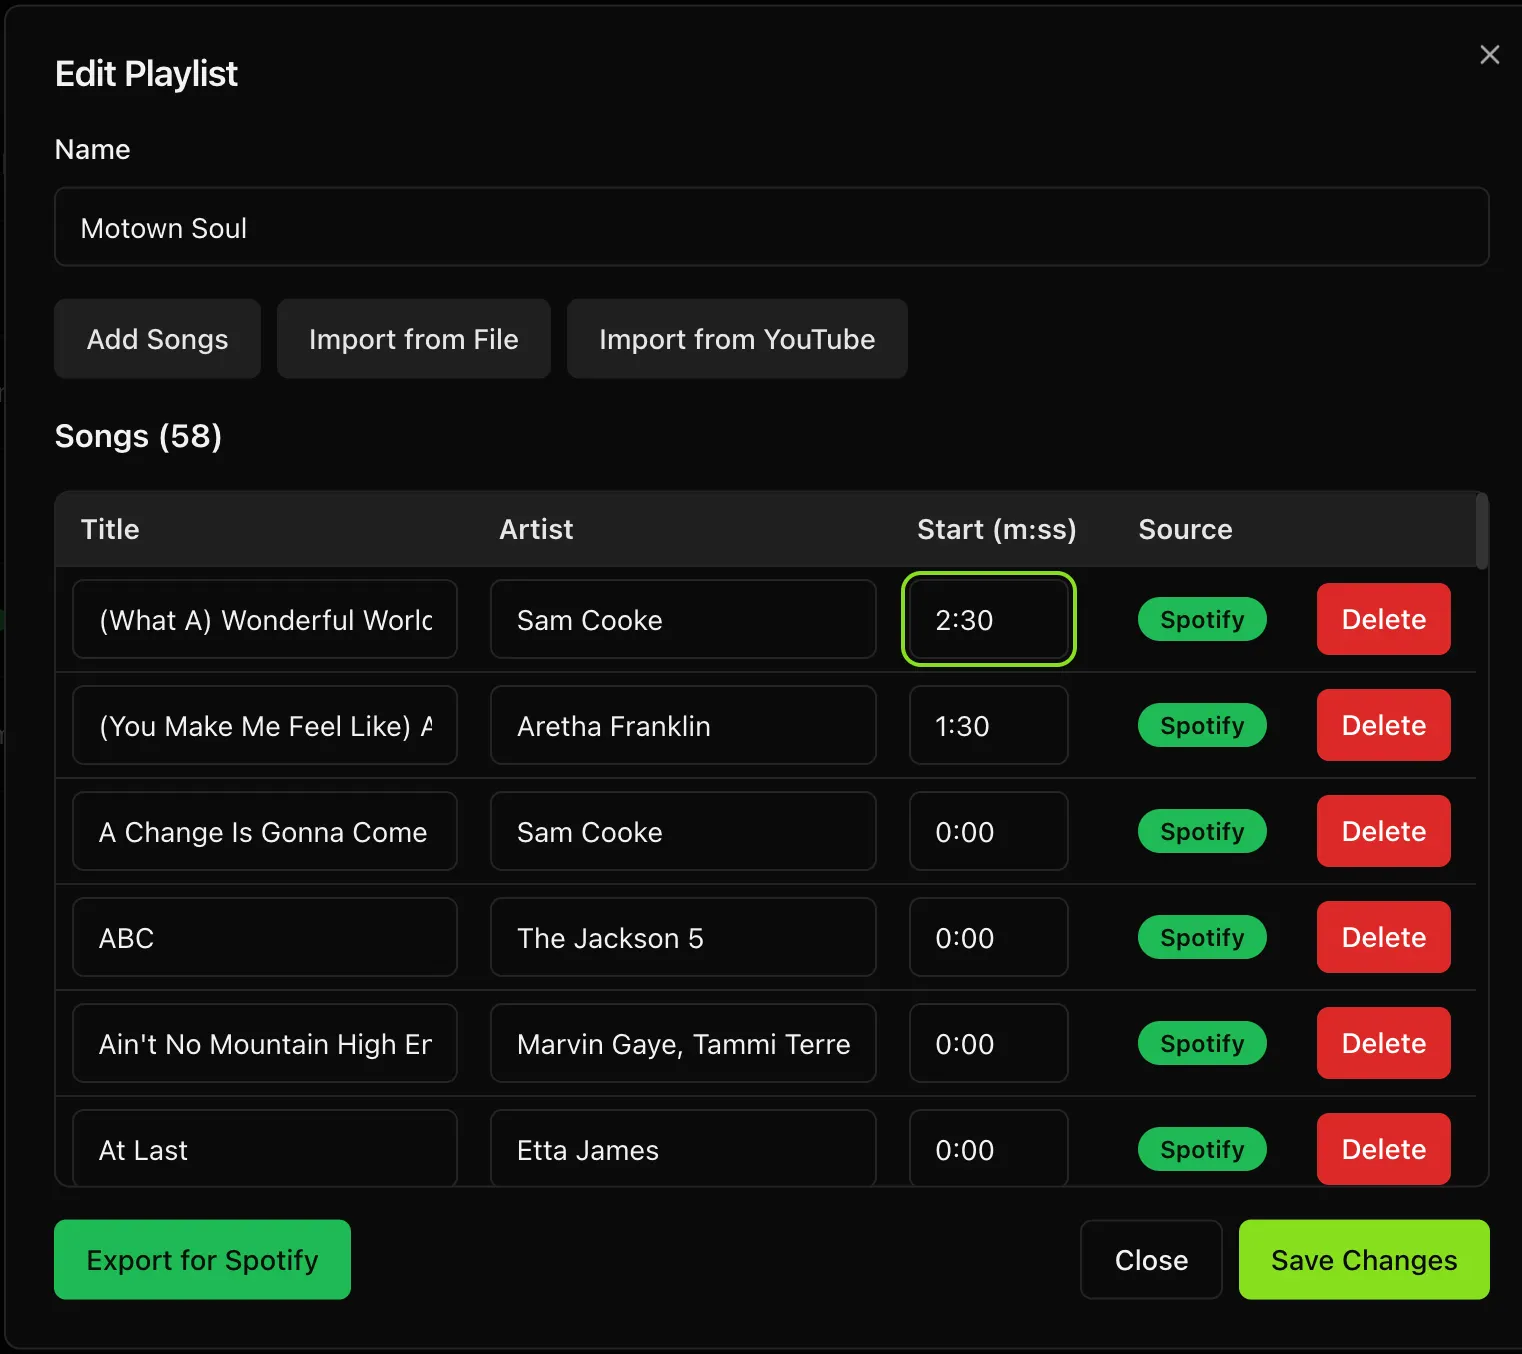Image resolution: width=1522 pixels, height=1354 pixels.
Task: Click Spotify badge on the ABC row
Action: pyautogui.click(x=1202, y=937)
